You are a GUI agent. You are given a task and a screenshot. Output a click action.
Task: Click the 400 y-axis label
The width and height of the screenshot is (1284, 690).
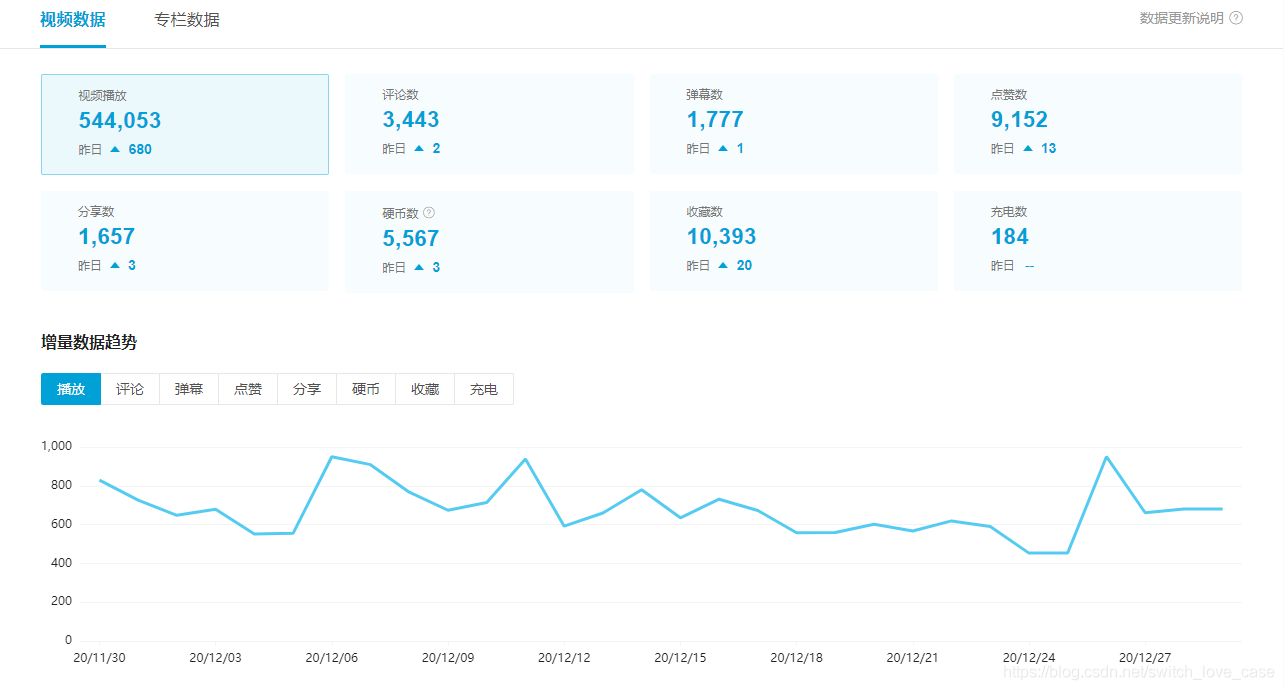click(x=62, y=563)
